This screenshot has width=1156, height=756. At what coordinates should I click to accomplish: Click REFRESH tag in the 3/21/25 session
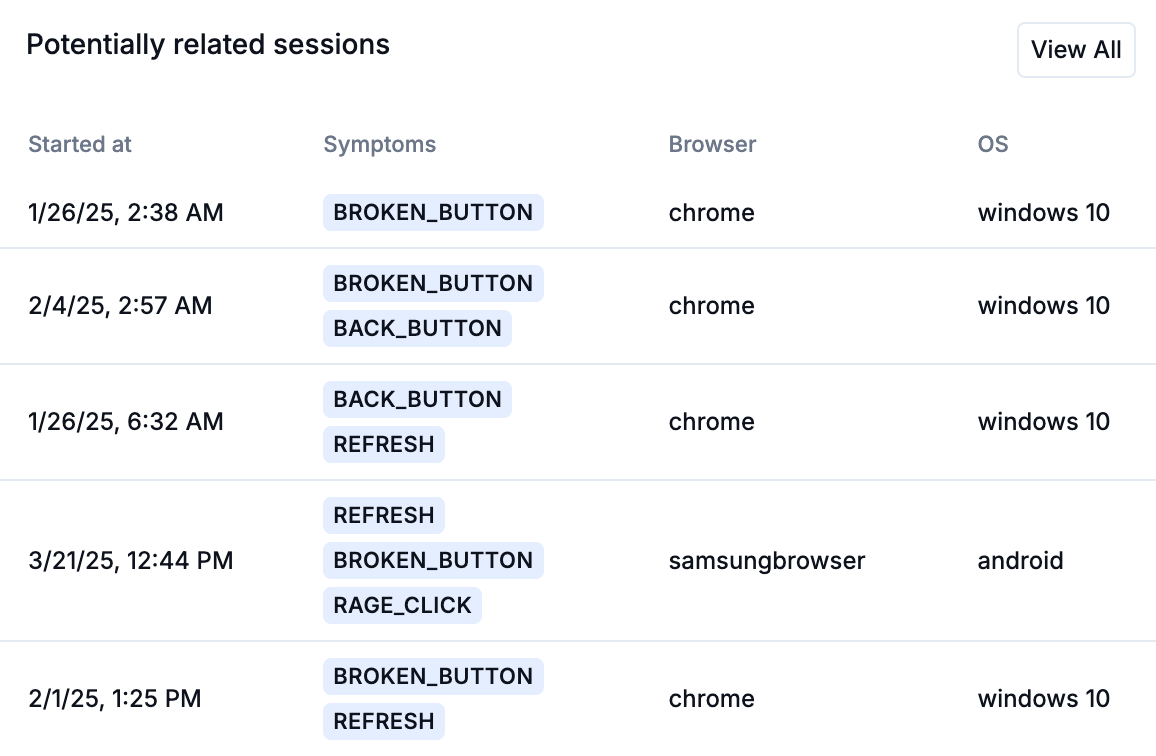(x=384, y=516)
